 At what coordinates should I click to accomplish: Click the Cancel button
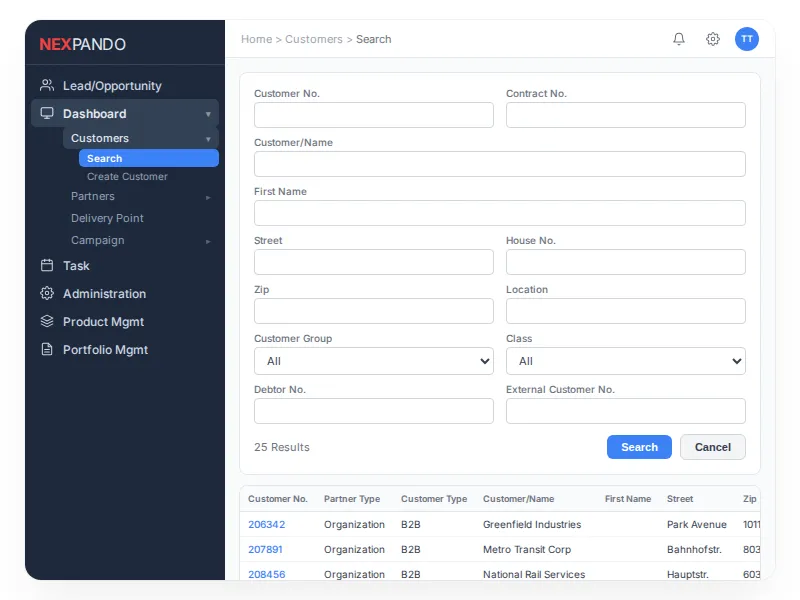[712, 447]
